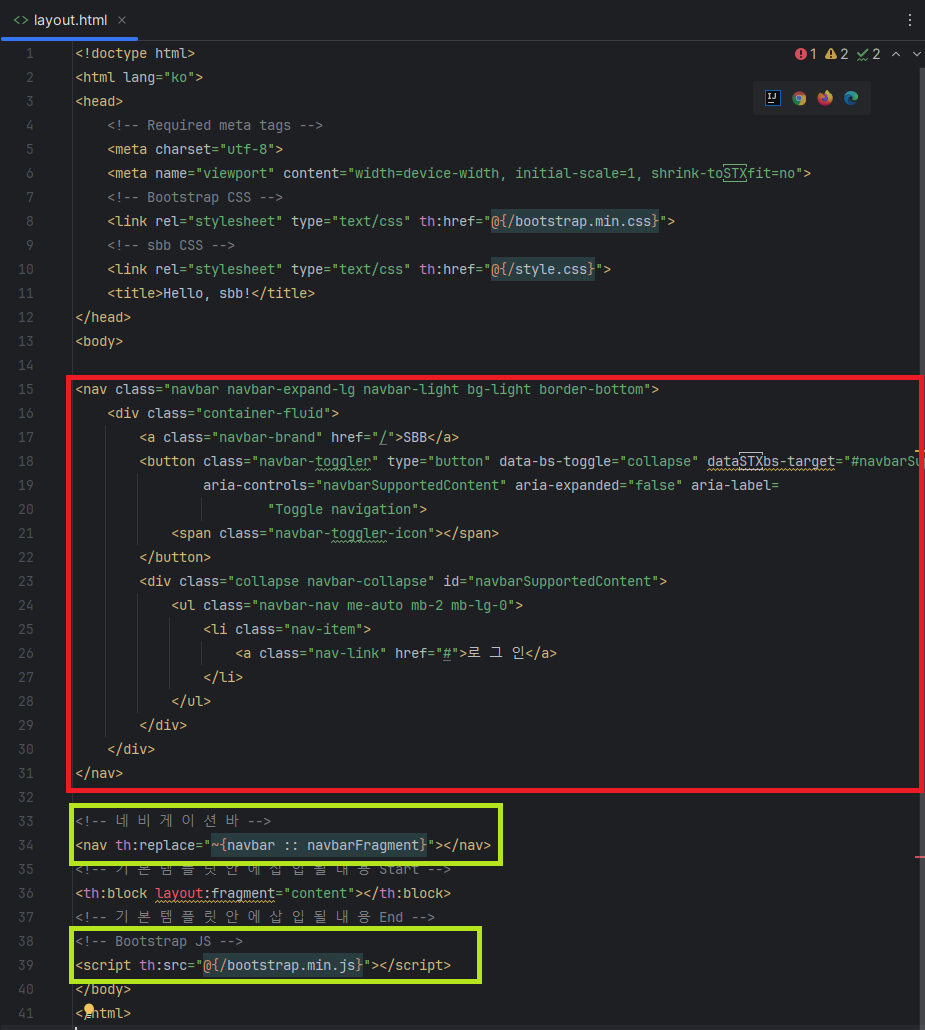
Task: Click the @{/bootstrap.min.css} expression
Action: tap(575, 221)
